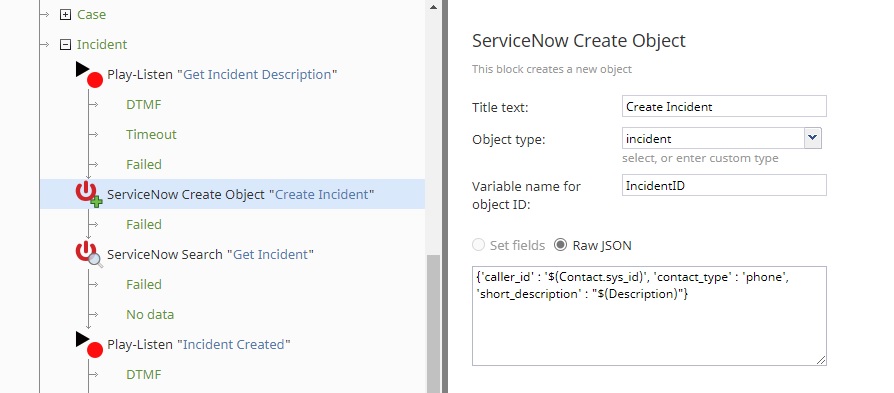Image resolution: width=894 pixels, height=393 pixels.
Task: Select the Raw JSON radio button
Action: click(x=561, y=245)
